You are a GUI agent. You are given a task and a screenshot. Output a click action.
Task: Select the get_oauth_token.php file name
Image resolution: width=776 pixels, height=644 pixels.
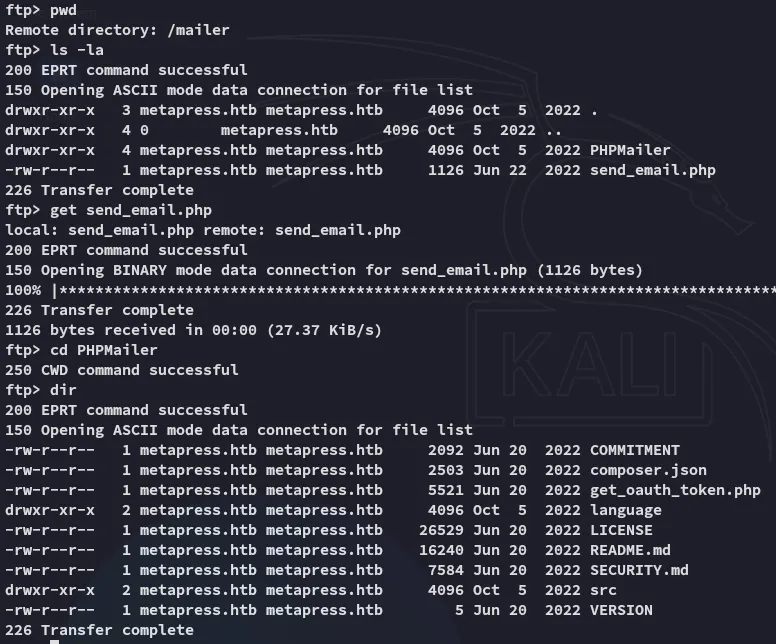(674, 490)
